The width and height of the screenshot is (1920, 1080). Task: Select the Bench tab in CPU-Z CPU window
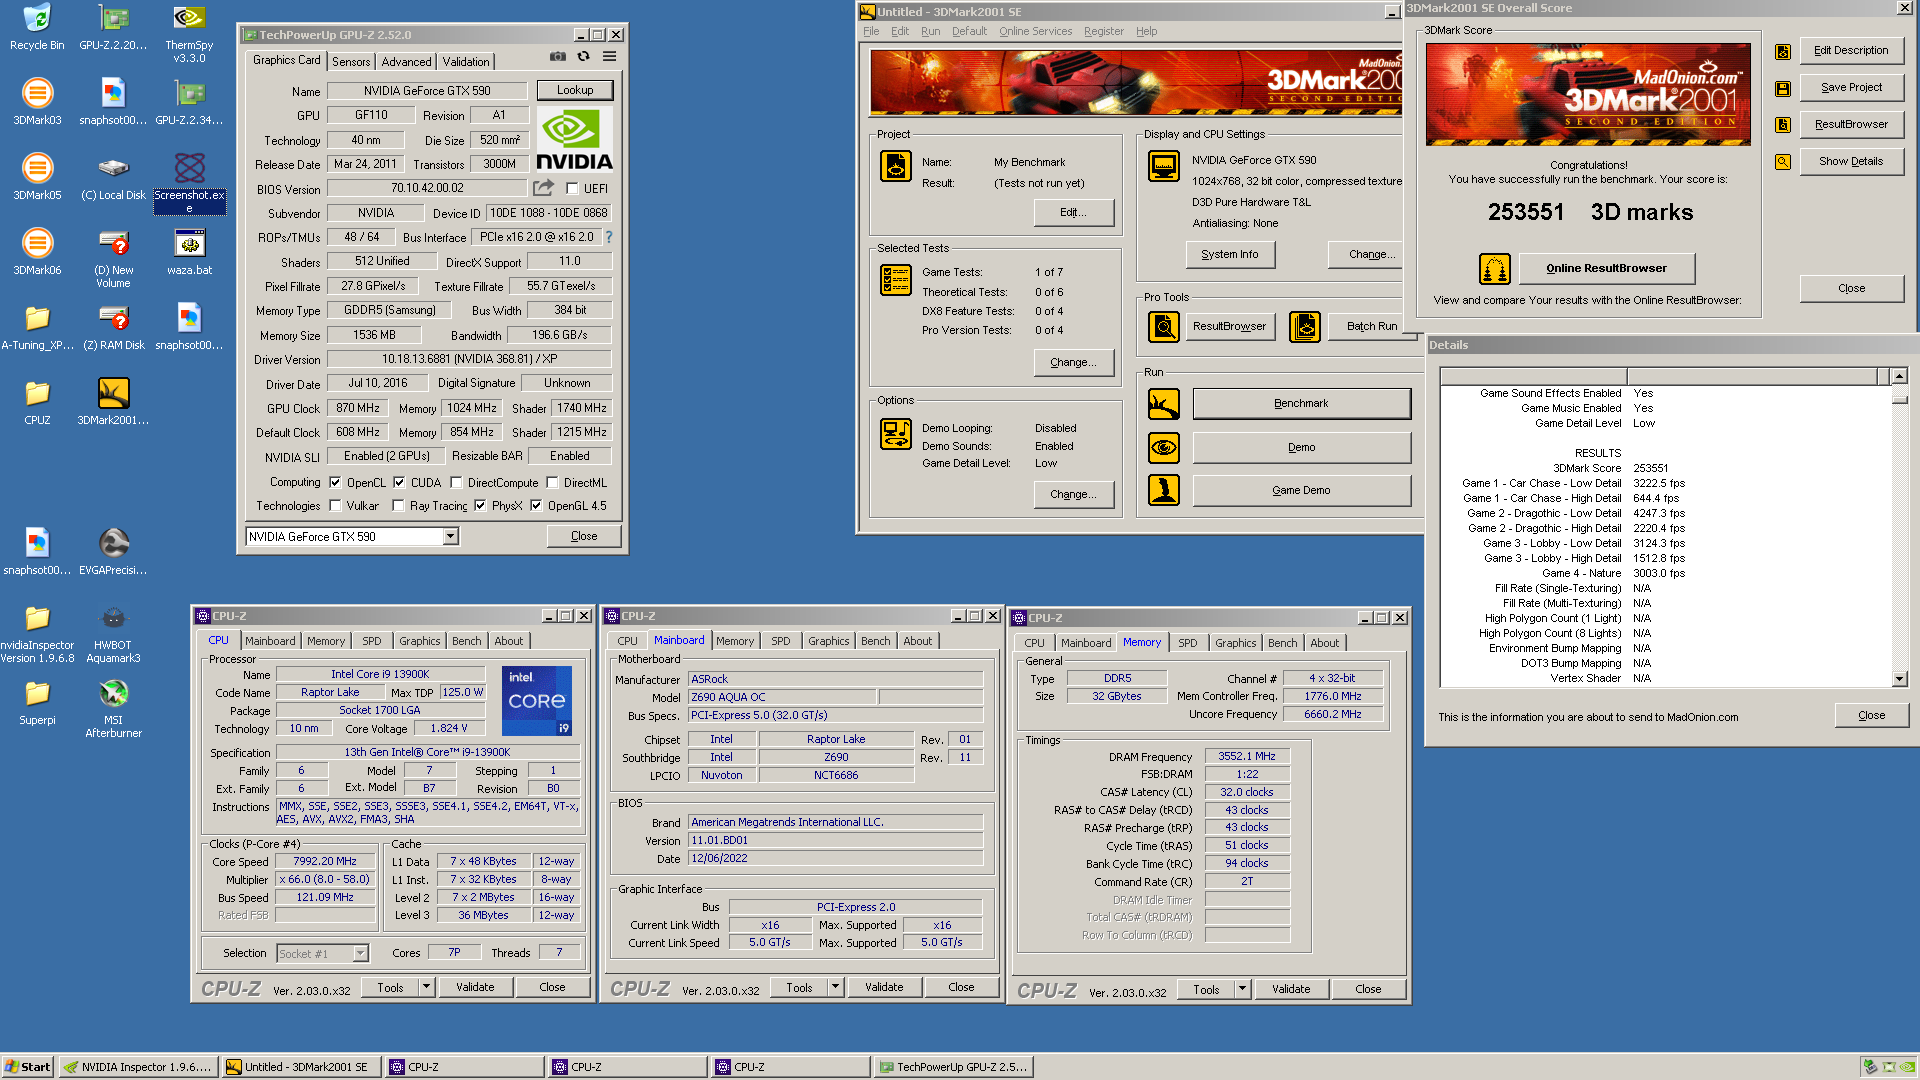coord(466,641)
